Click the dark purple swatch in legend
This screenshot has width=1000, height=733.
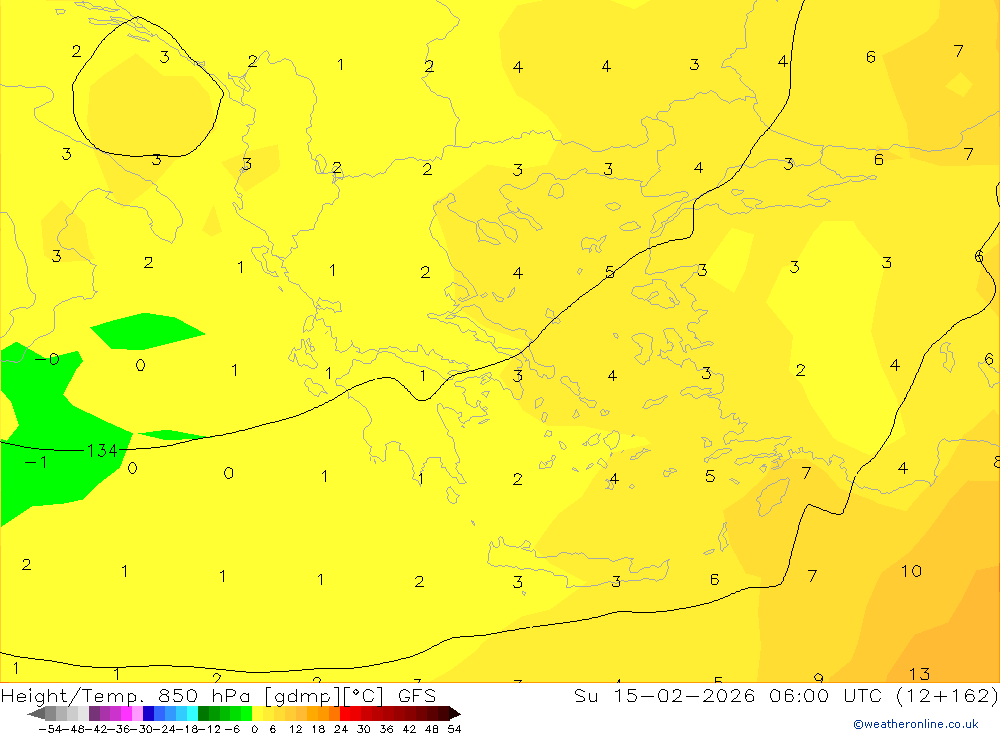click(94, 714)
